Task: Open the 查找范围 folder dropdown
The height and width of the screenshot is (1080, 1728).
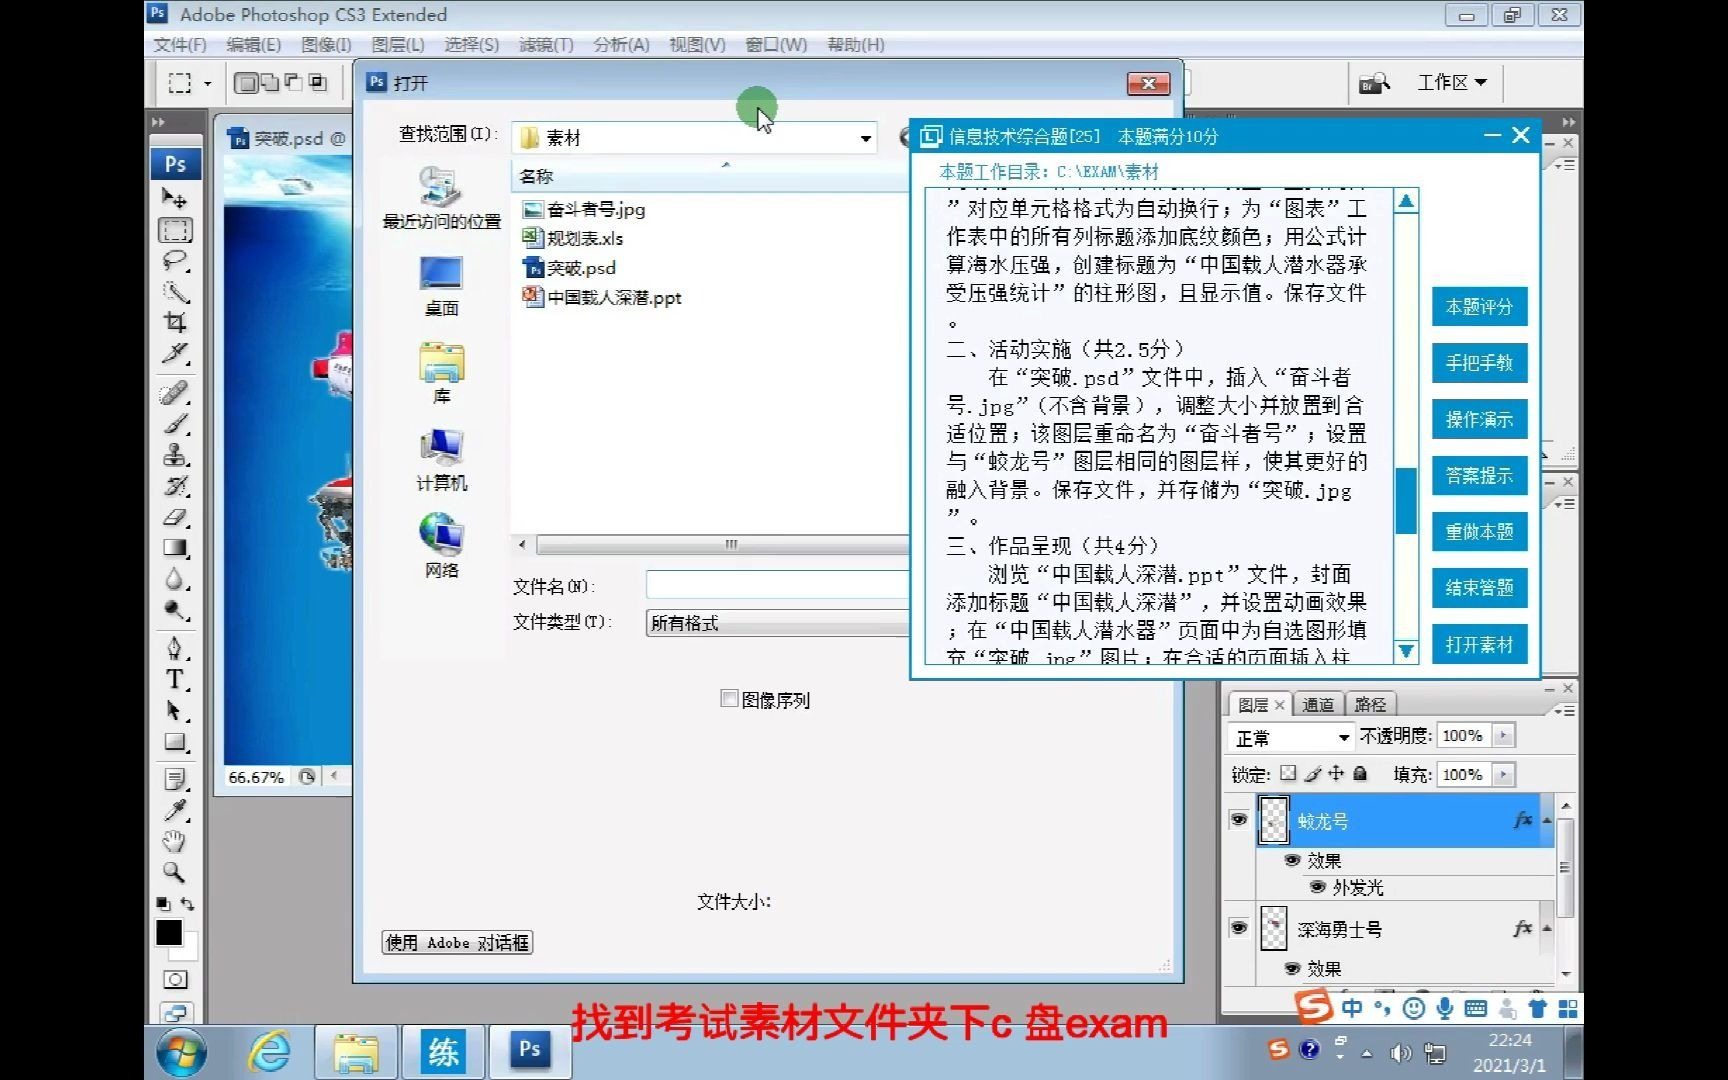Action: 865,138
